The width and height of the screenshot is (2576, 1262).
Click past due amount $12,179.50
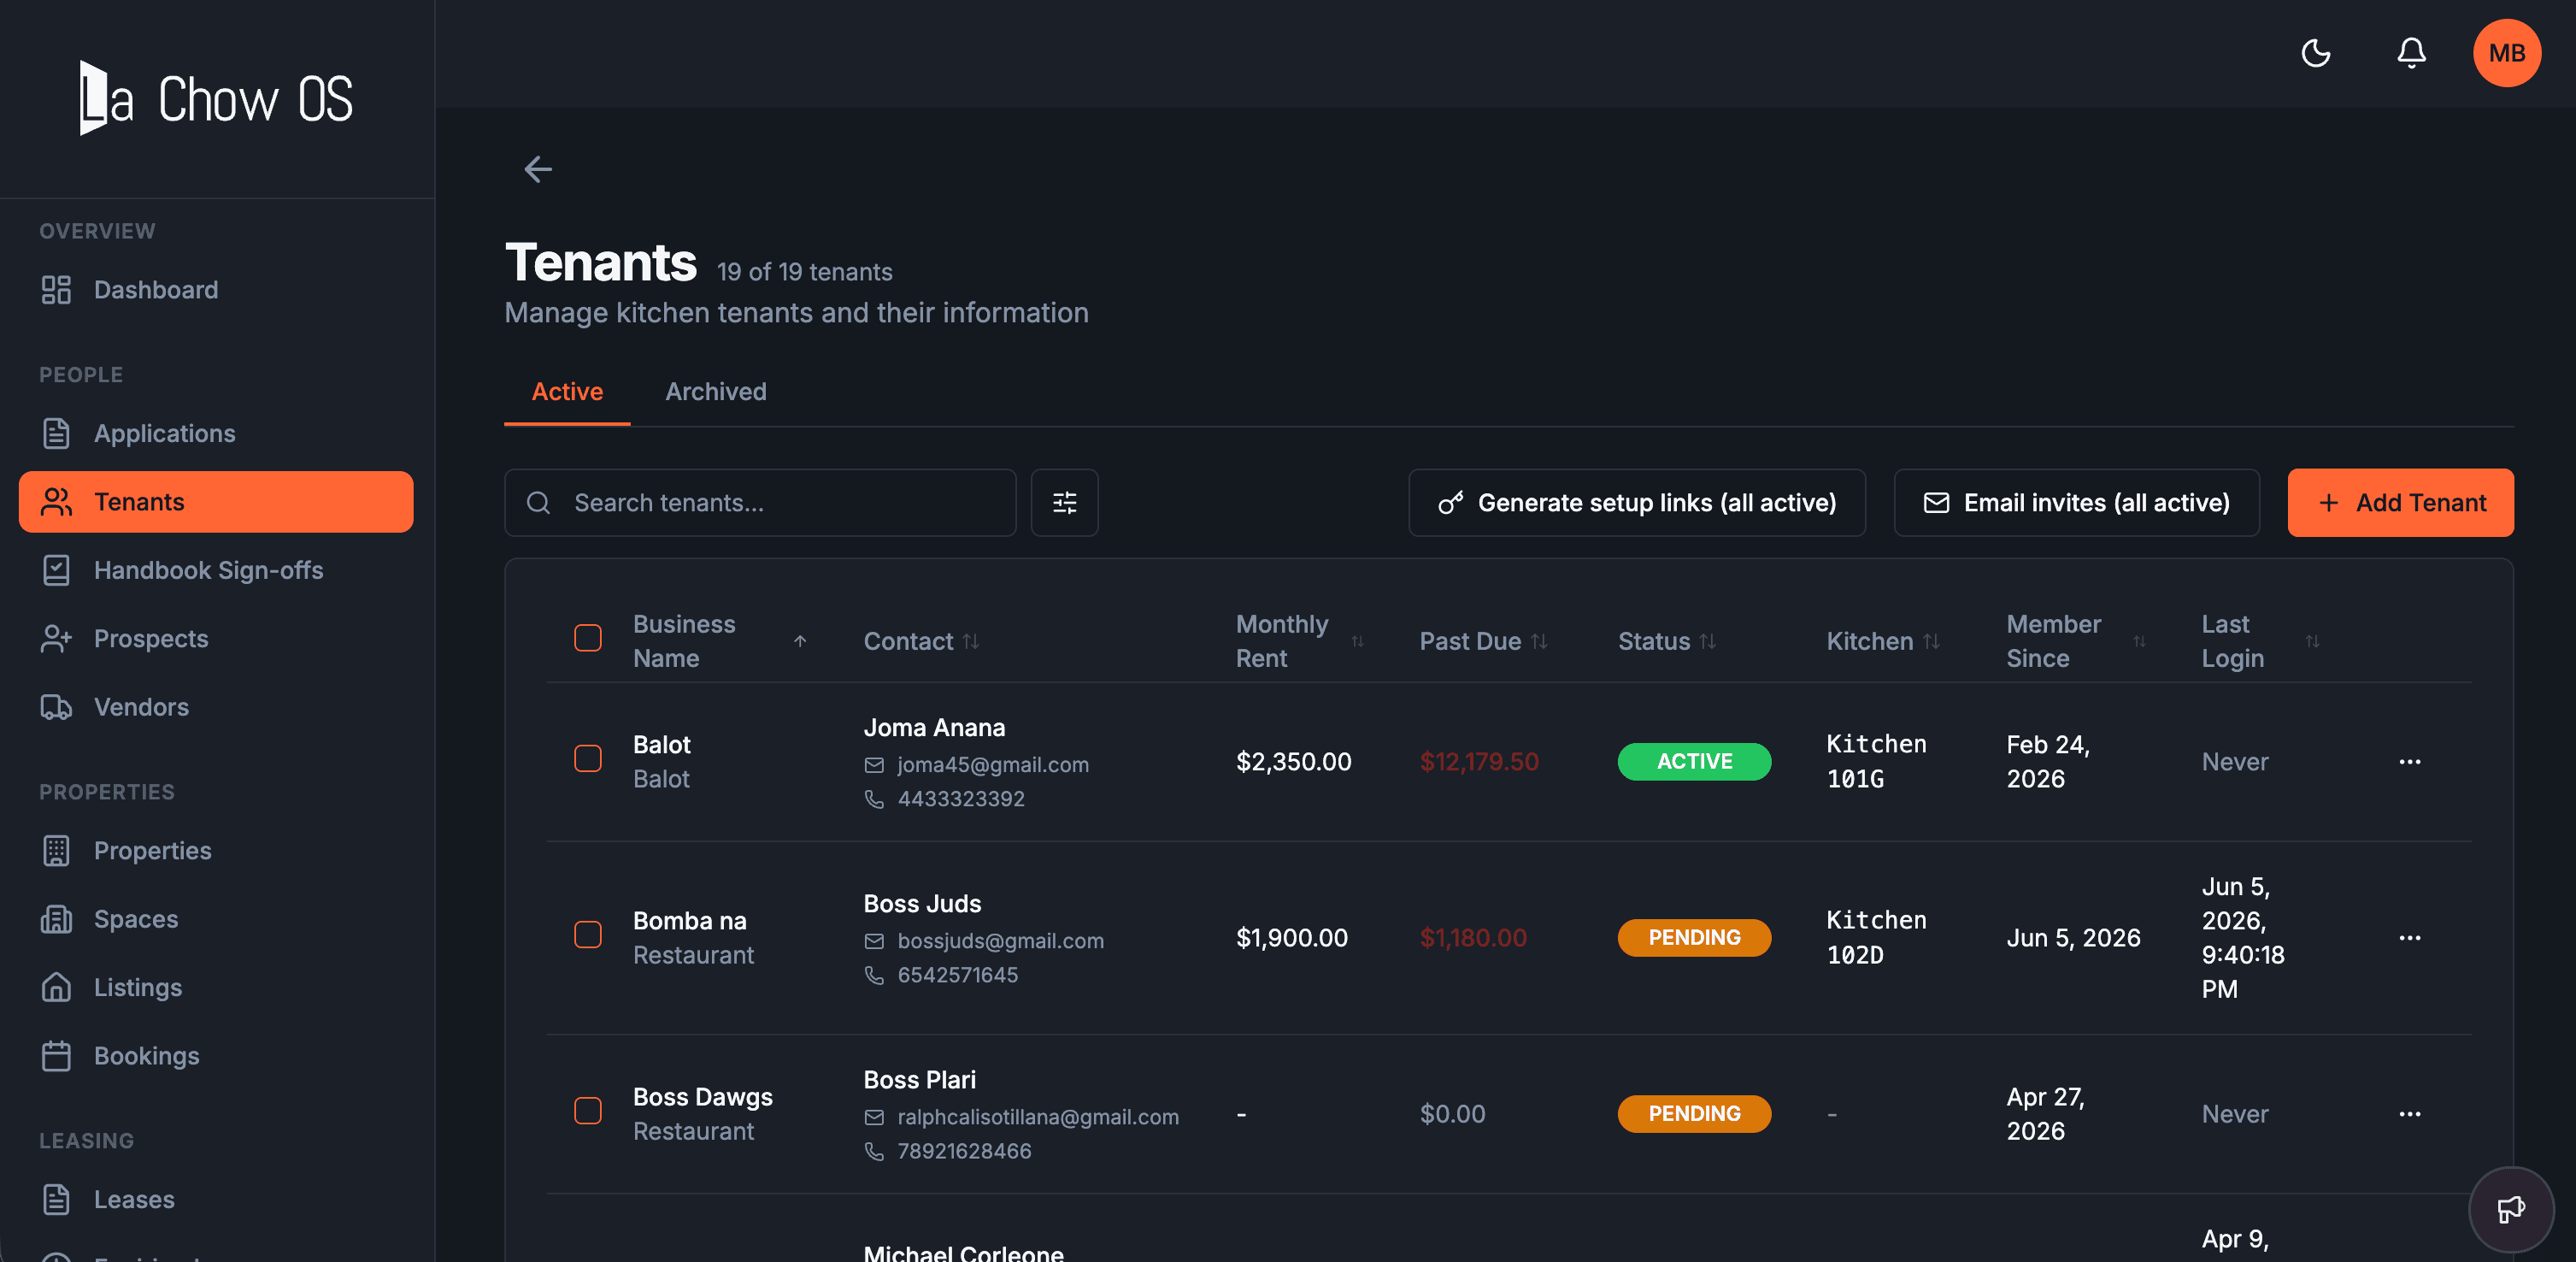1479,762
